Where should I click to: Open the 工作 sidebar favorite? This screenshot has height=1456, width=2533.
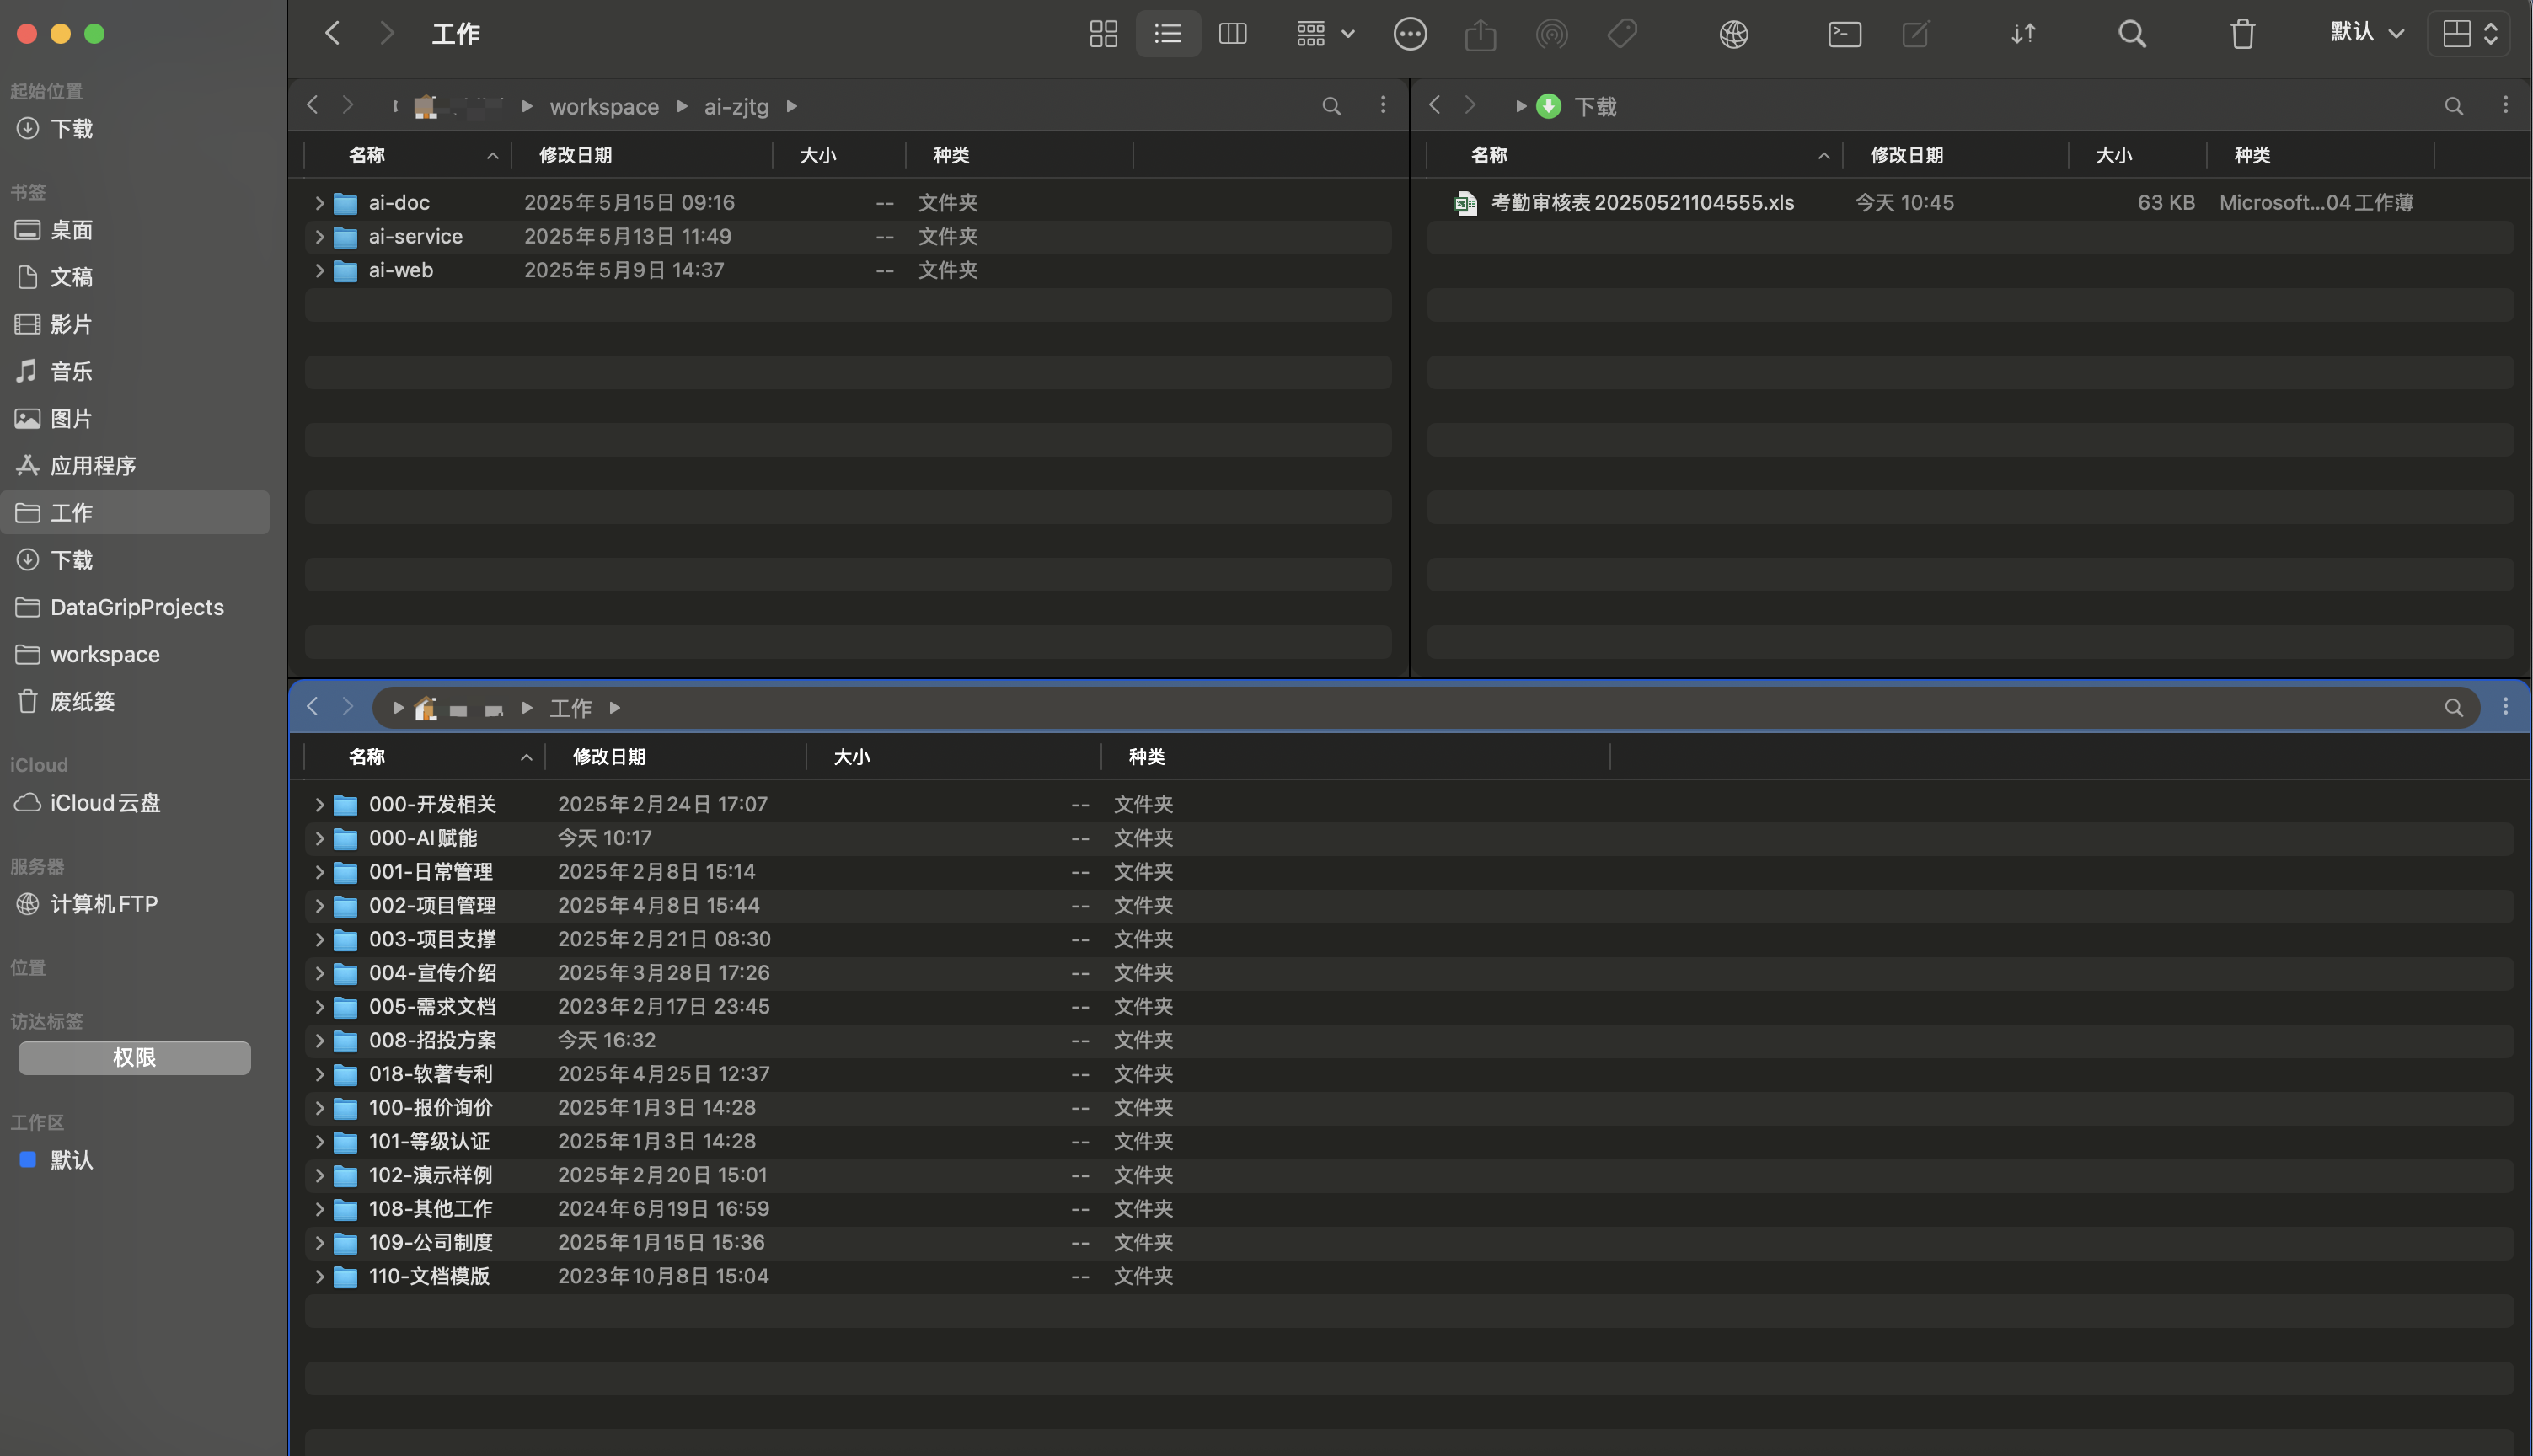(71, 513)
